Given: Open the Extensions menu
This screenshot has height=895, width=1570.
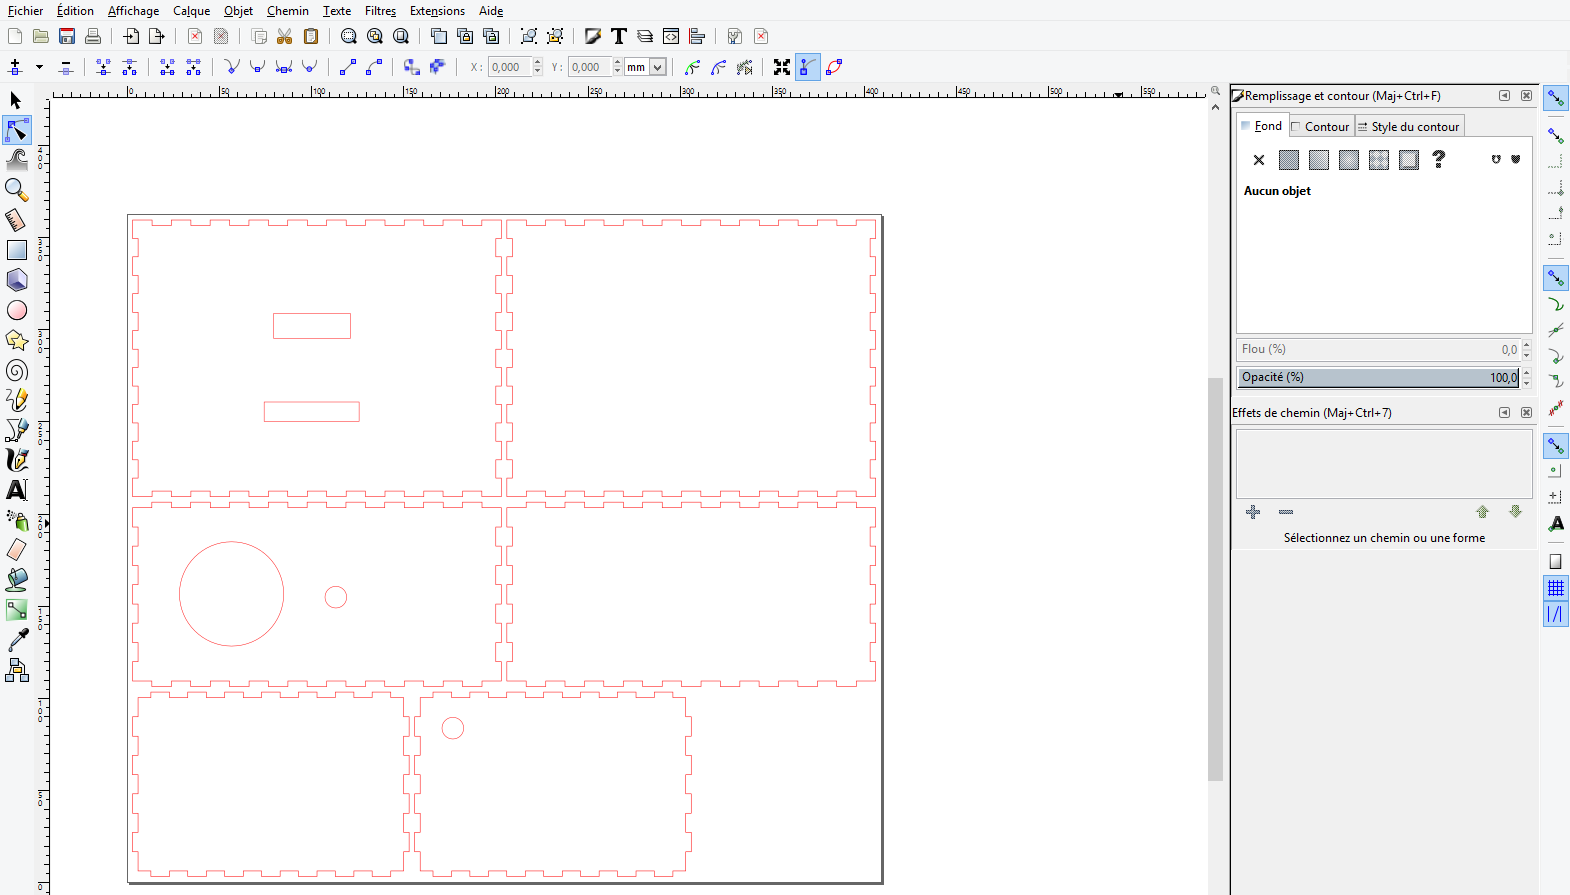Looking at the screenshot, I should coord(437,11).
